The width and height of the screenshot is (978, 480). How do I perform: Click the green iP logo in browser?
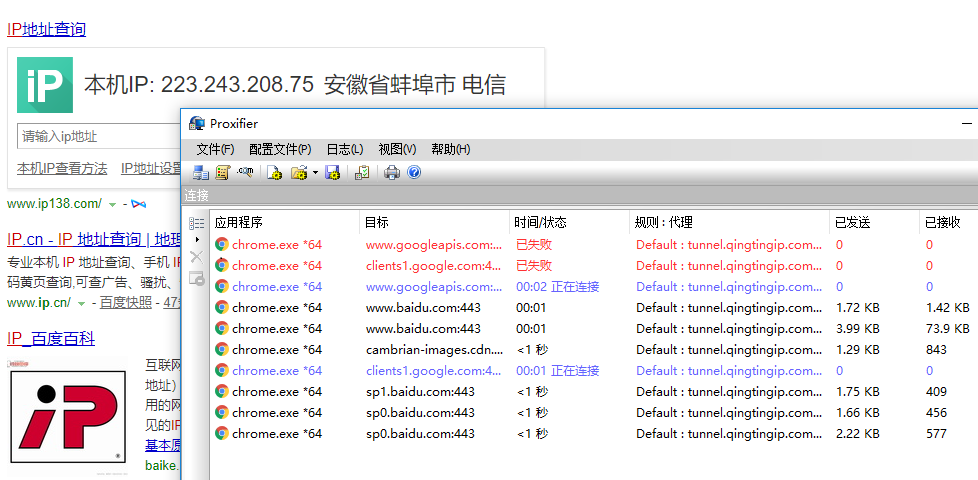[x=45, y=85]
